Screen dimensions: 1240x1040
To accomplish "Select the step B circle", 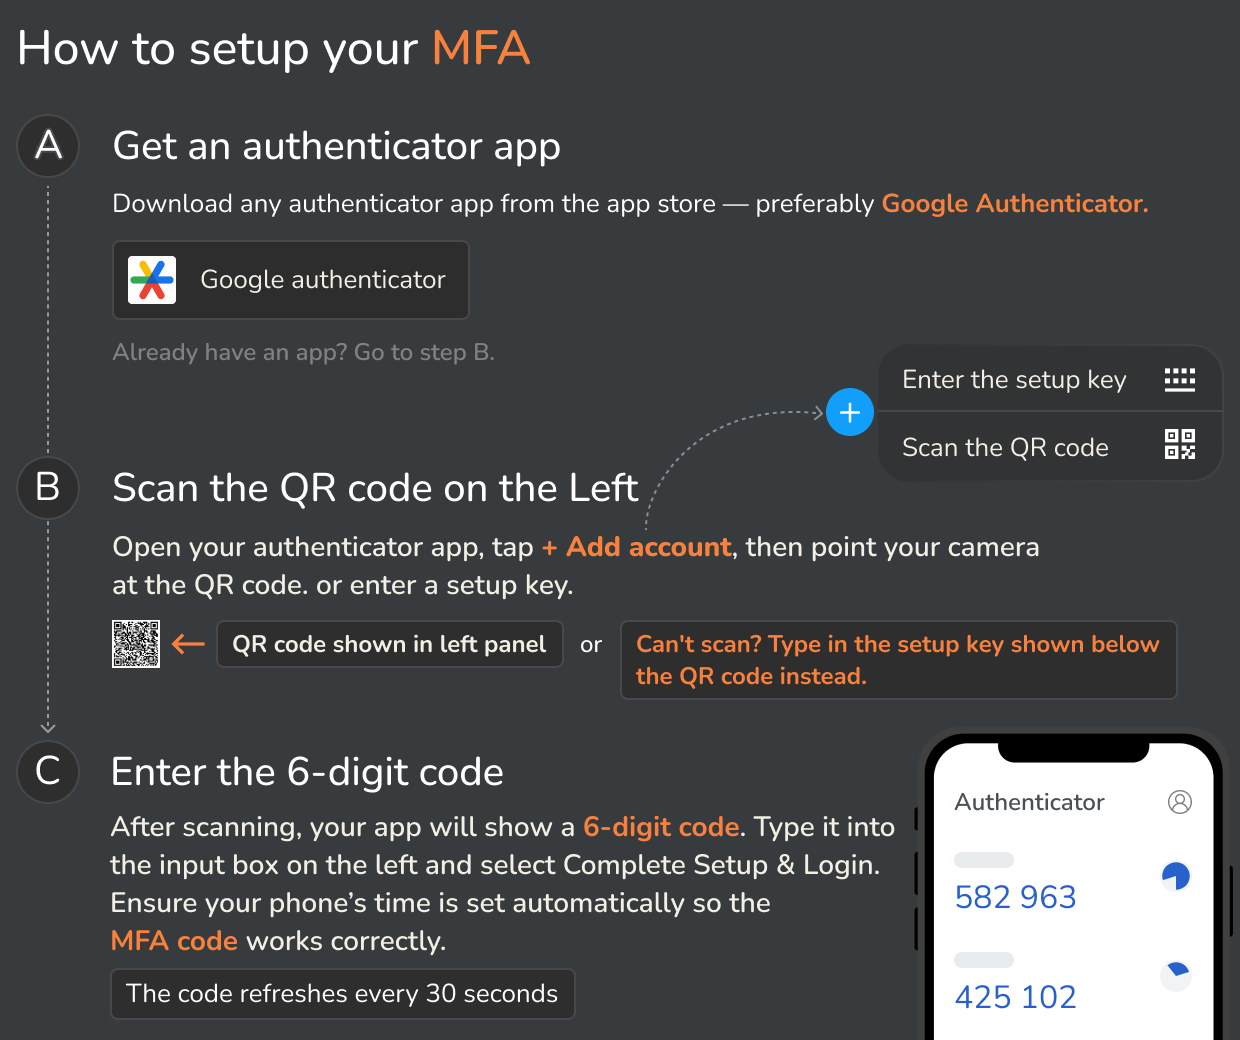I will coord(47,488).
